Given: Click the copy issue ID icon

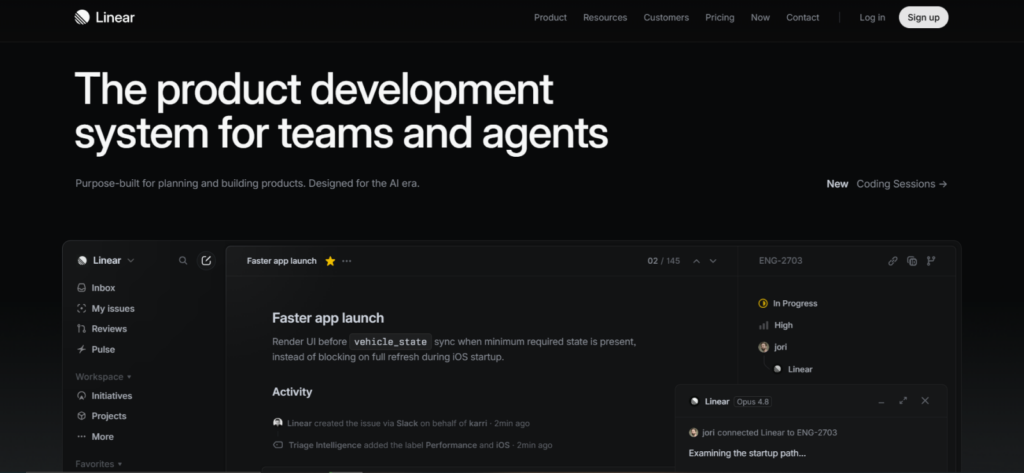Looking at the screenshot, I should [x=912, y=261].
